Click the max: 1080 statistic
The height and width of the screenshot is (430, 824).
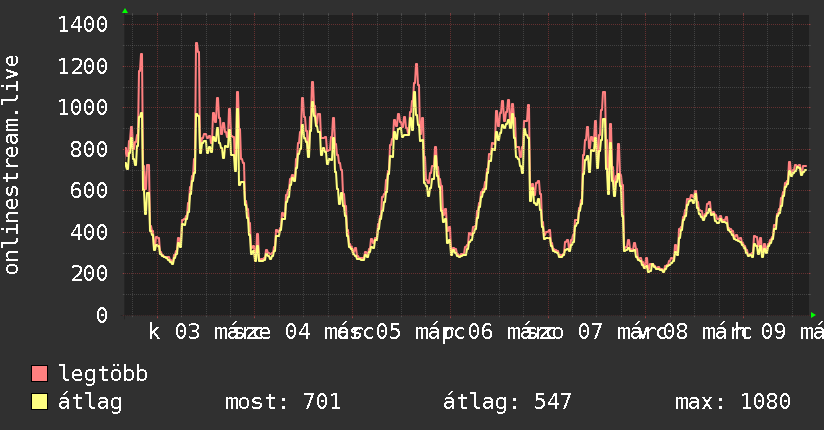point(733,402)
